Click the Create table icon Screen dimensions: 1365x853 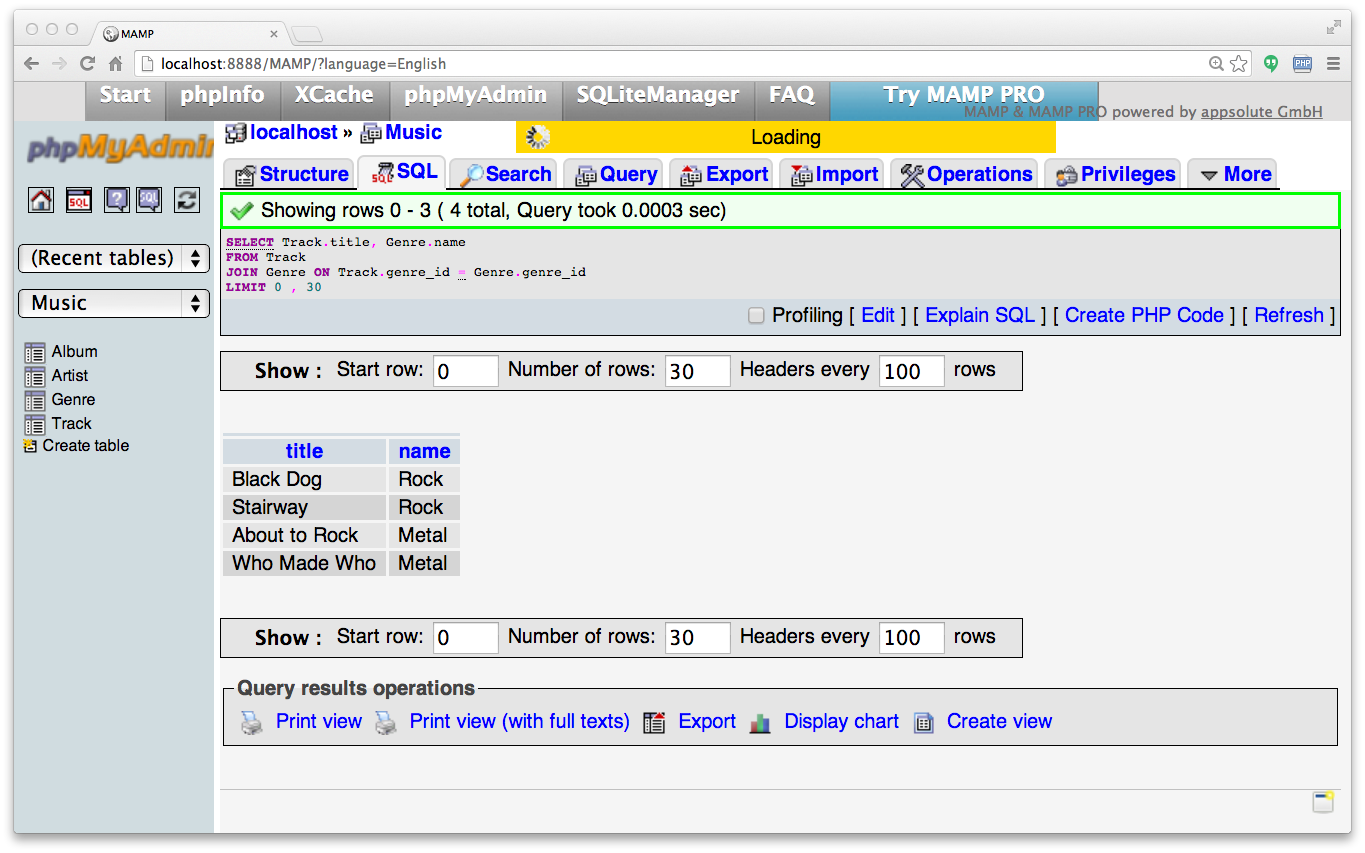30,446
